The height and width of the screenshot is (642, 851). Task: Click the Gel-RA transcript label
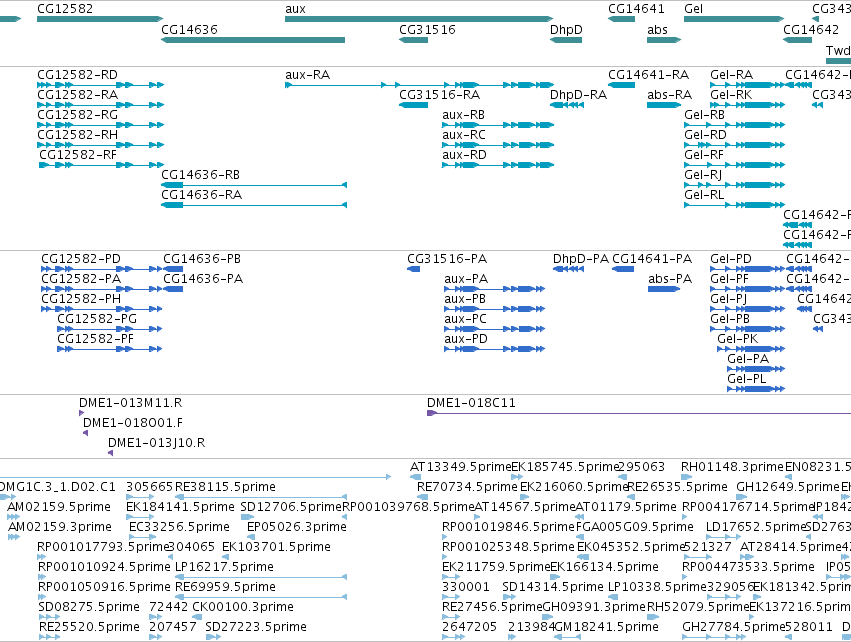[731, 74]
